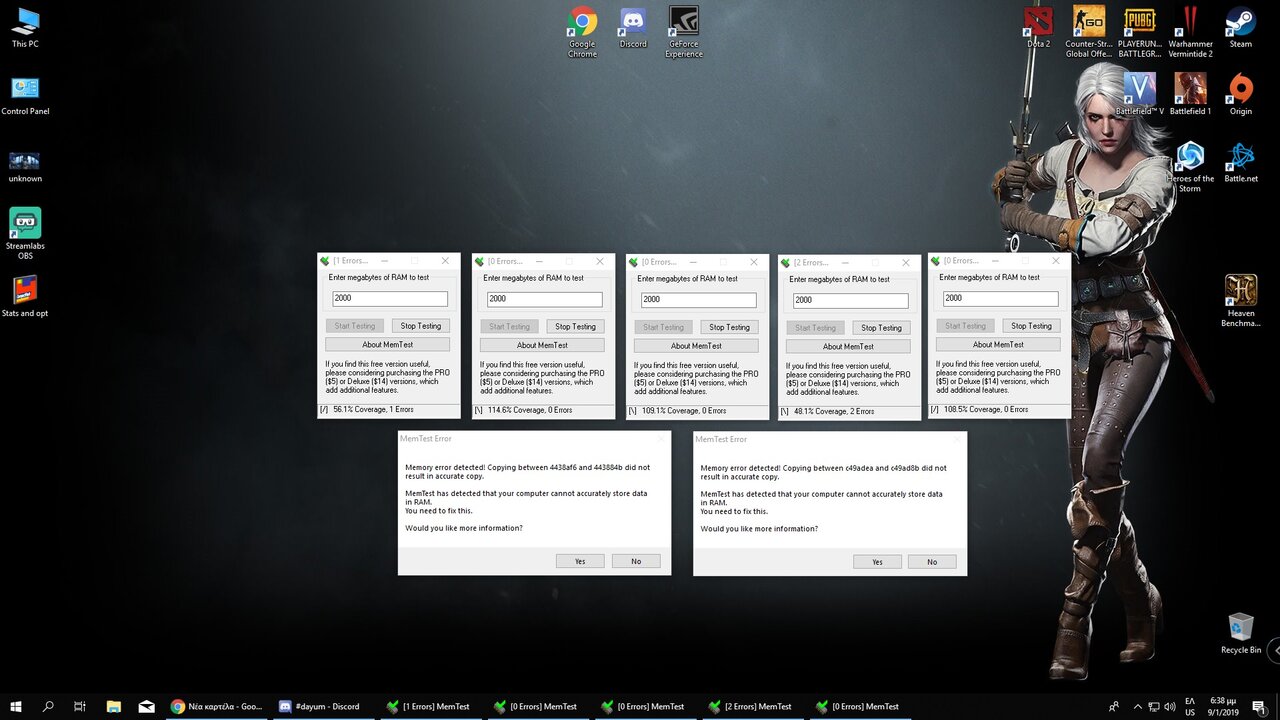Select the 'Stats and opt' desktop icon
The height and width of the screenshot is (720, 1280).
coord(25,298)
